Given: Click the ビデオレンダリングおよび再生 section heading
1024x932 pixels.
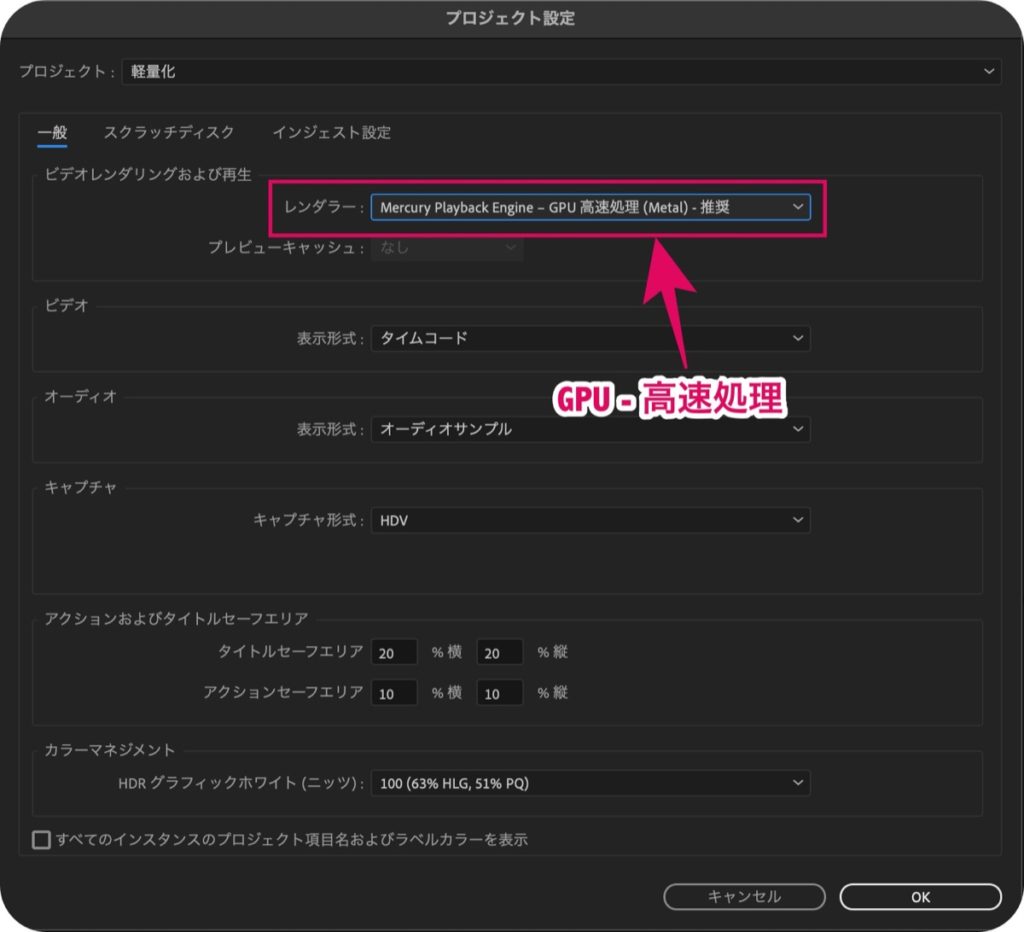Looking at the screenshot, I should (148, 174).
